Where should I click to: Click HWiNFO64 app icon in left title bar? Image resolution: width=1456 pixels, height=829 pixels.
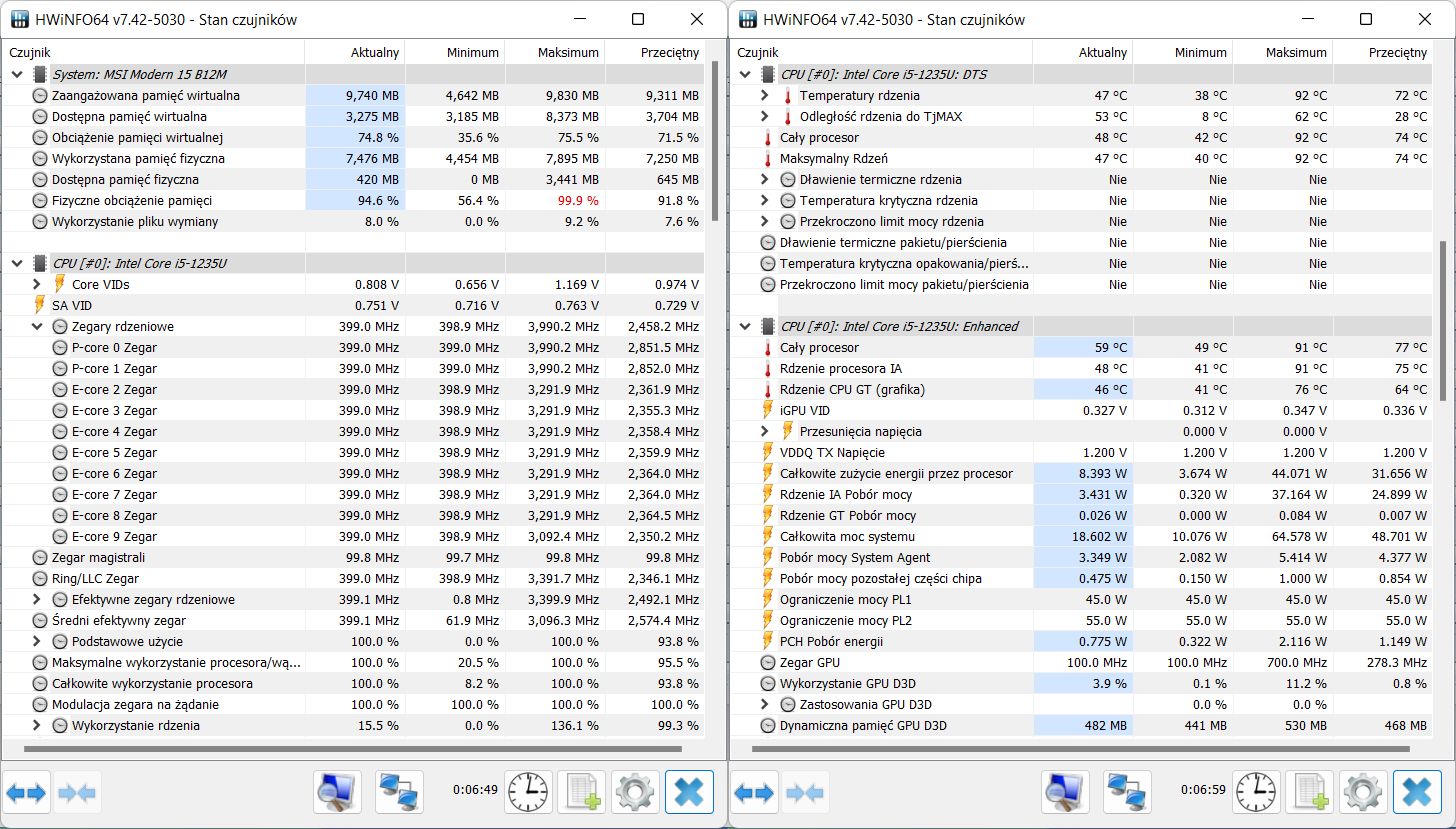[x=19, y=19]
